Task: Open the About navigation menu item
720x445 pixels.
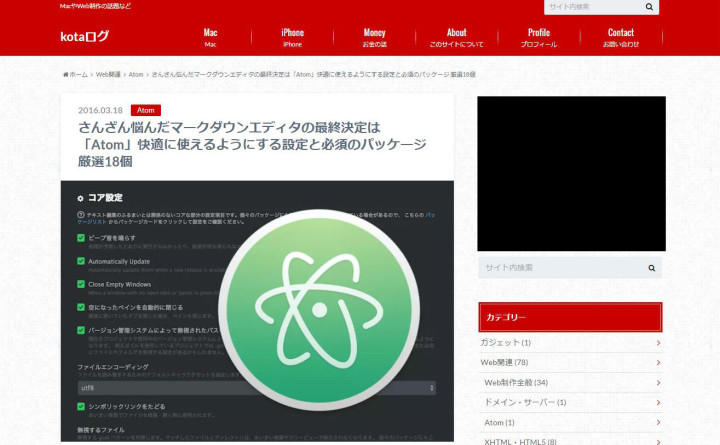Action: 456,37
